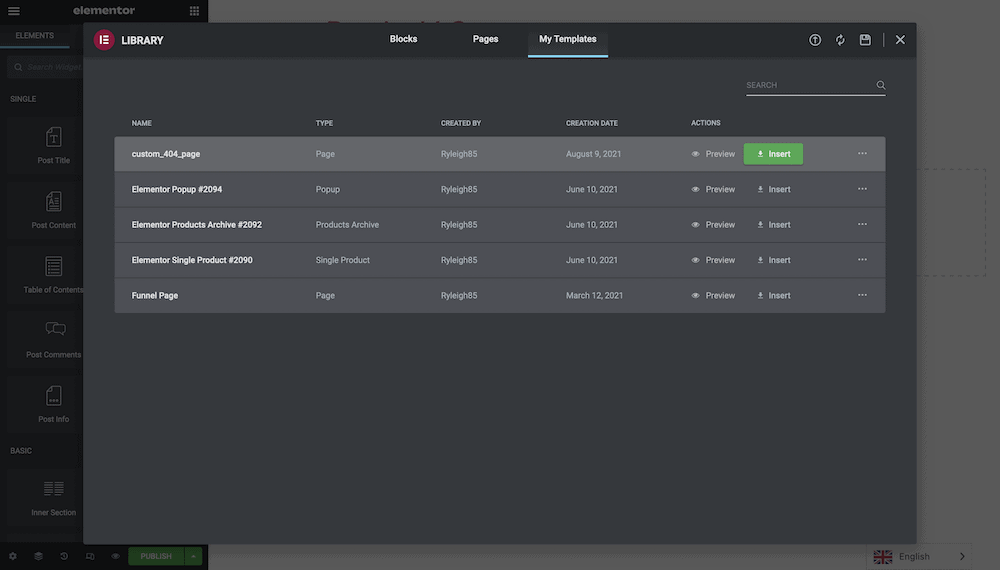
Task: Open the History icon
Action: click(x=64, y=556)
